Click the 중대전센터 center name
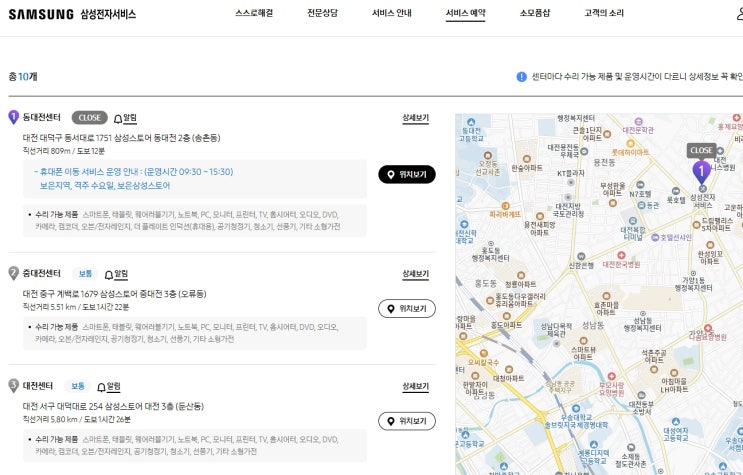The height and width of the screenshot is (475, 743). [x=42, y=273]
